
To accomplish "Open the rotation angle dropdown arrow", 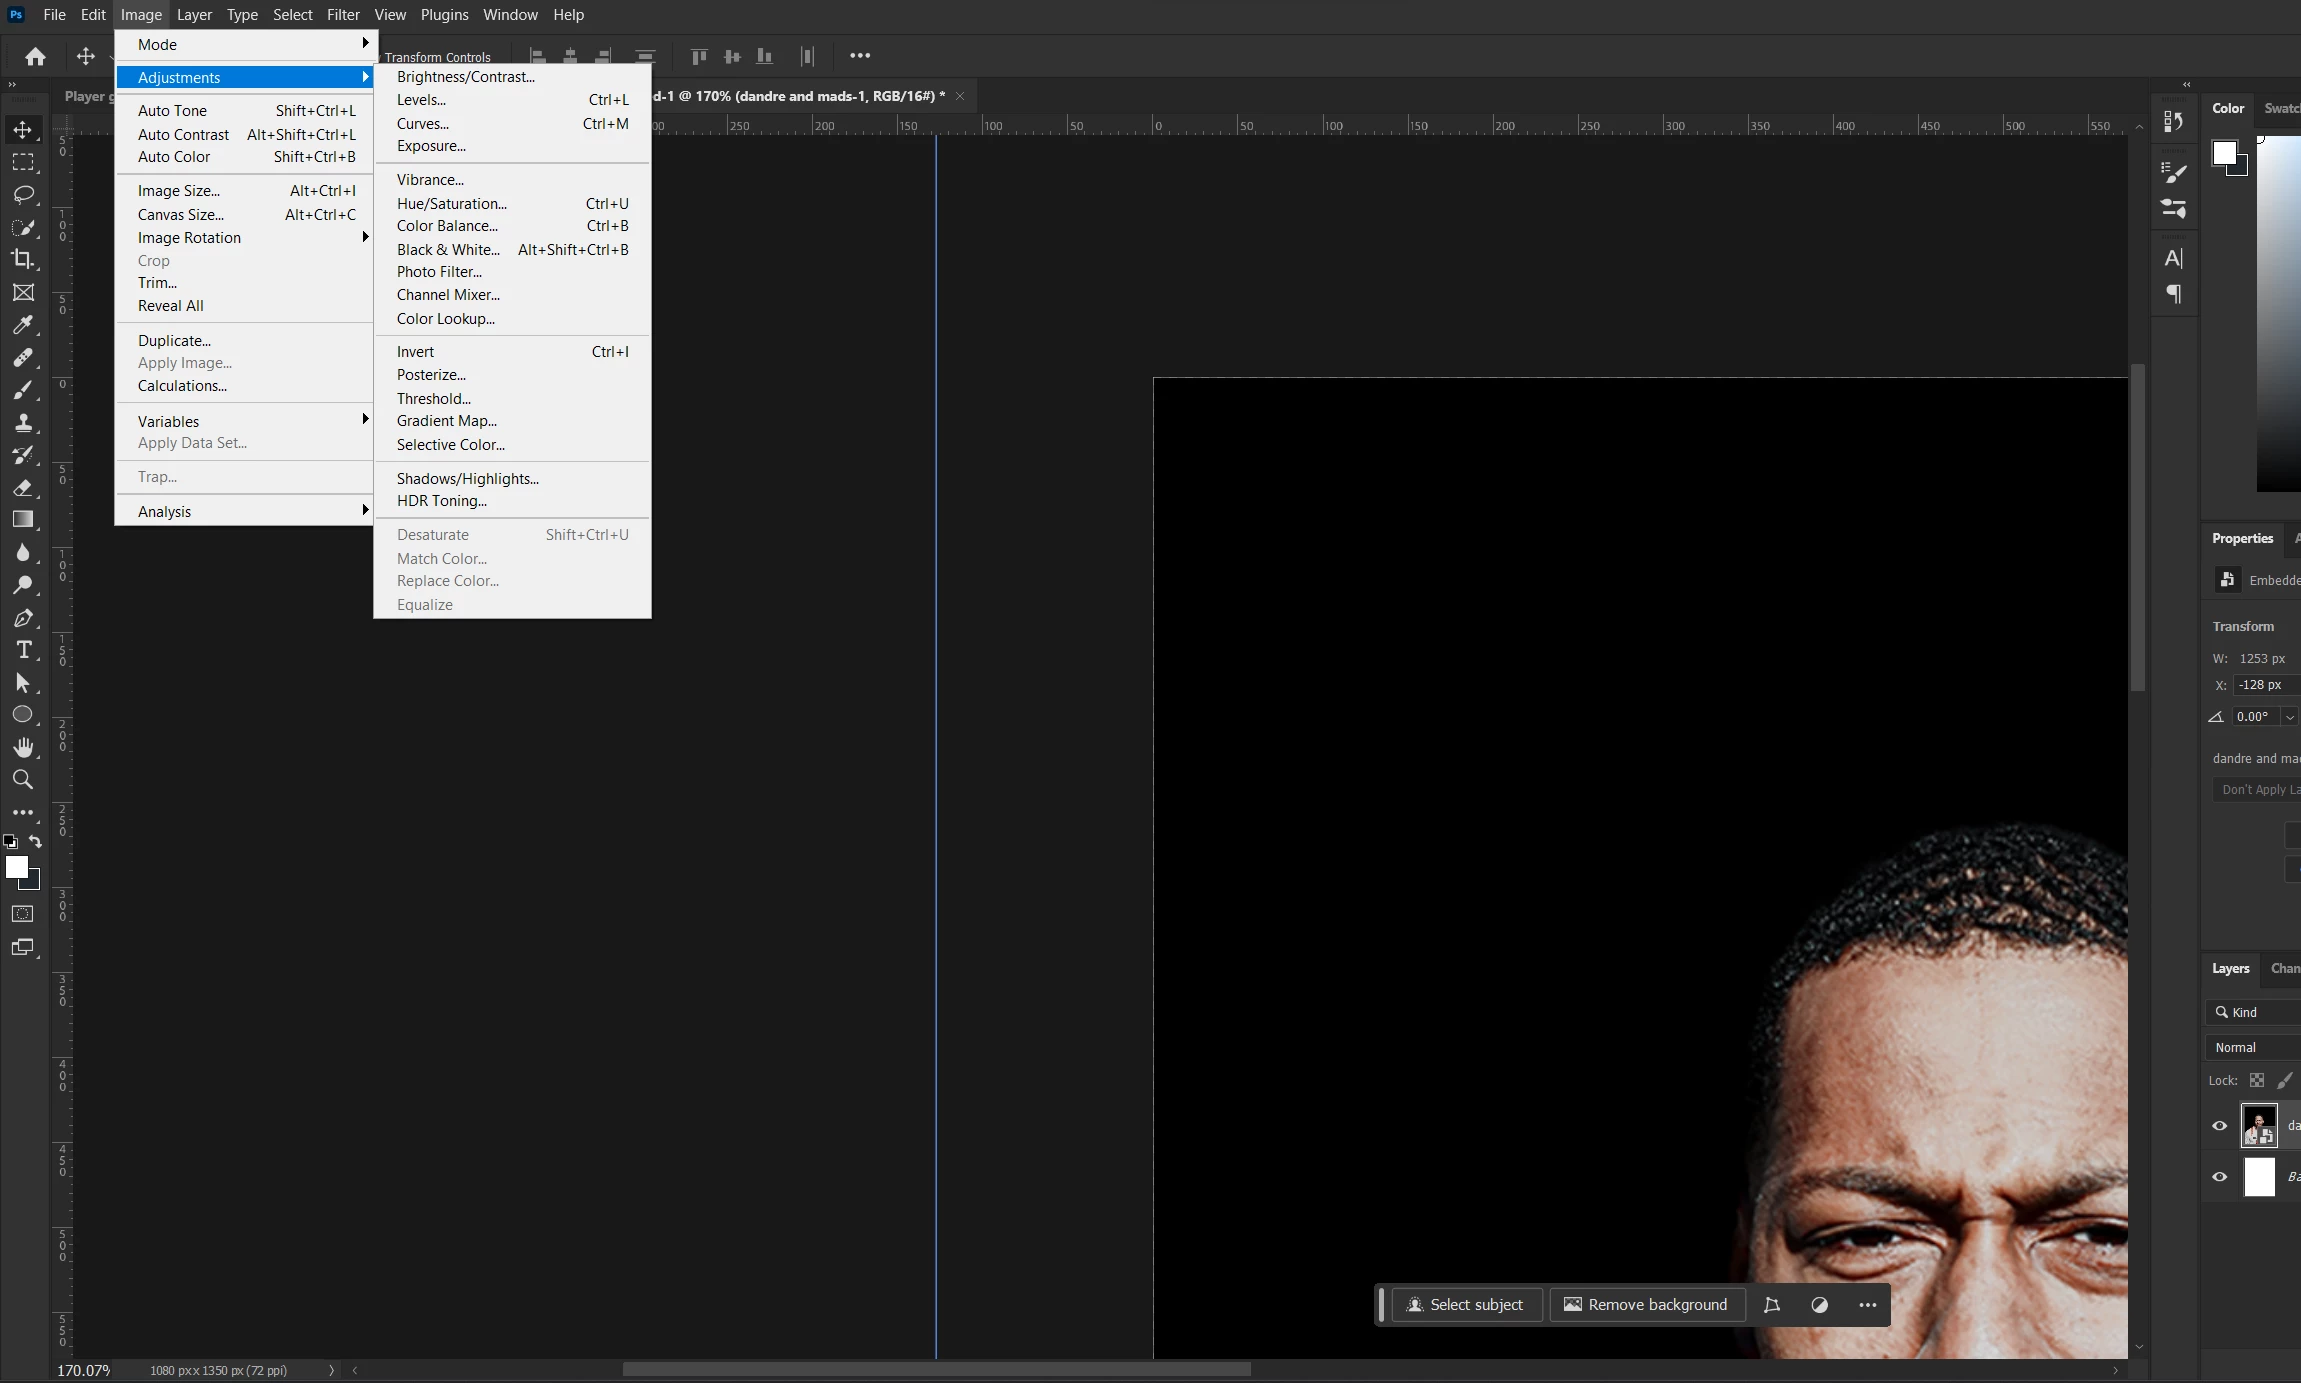I will pos(2289,717).
